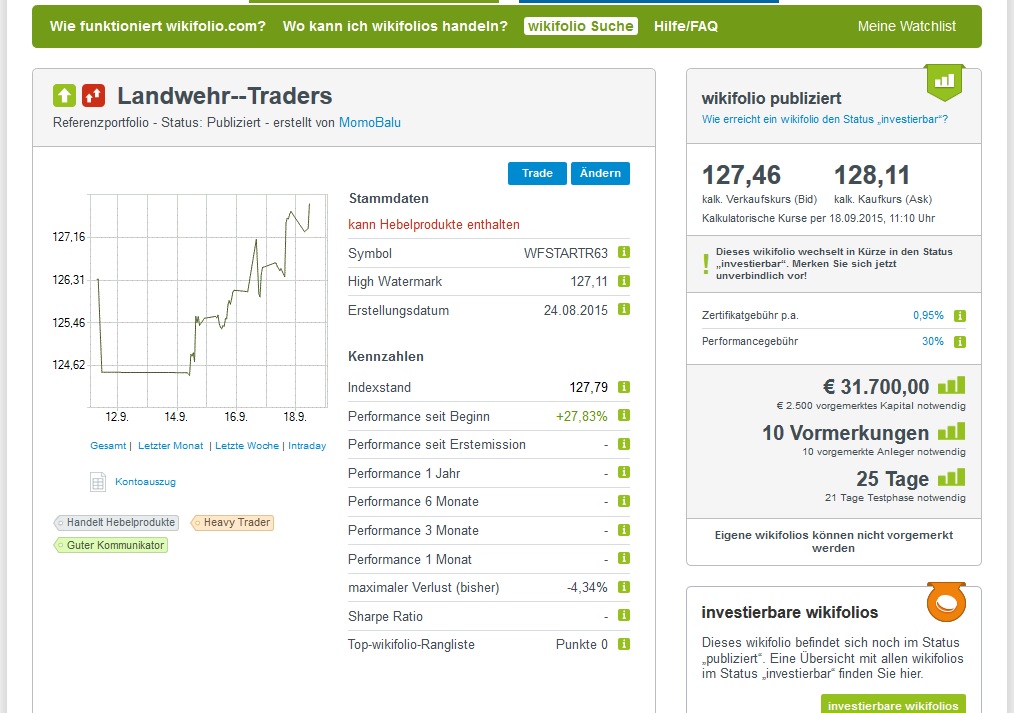Open info icon for Indexstand row
This screenshot has height=713, width=1014.
pyautogui.click(x=623, y=387)
